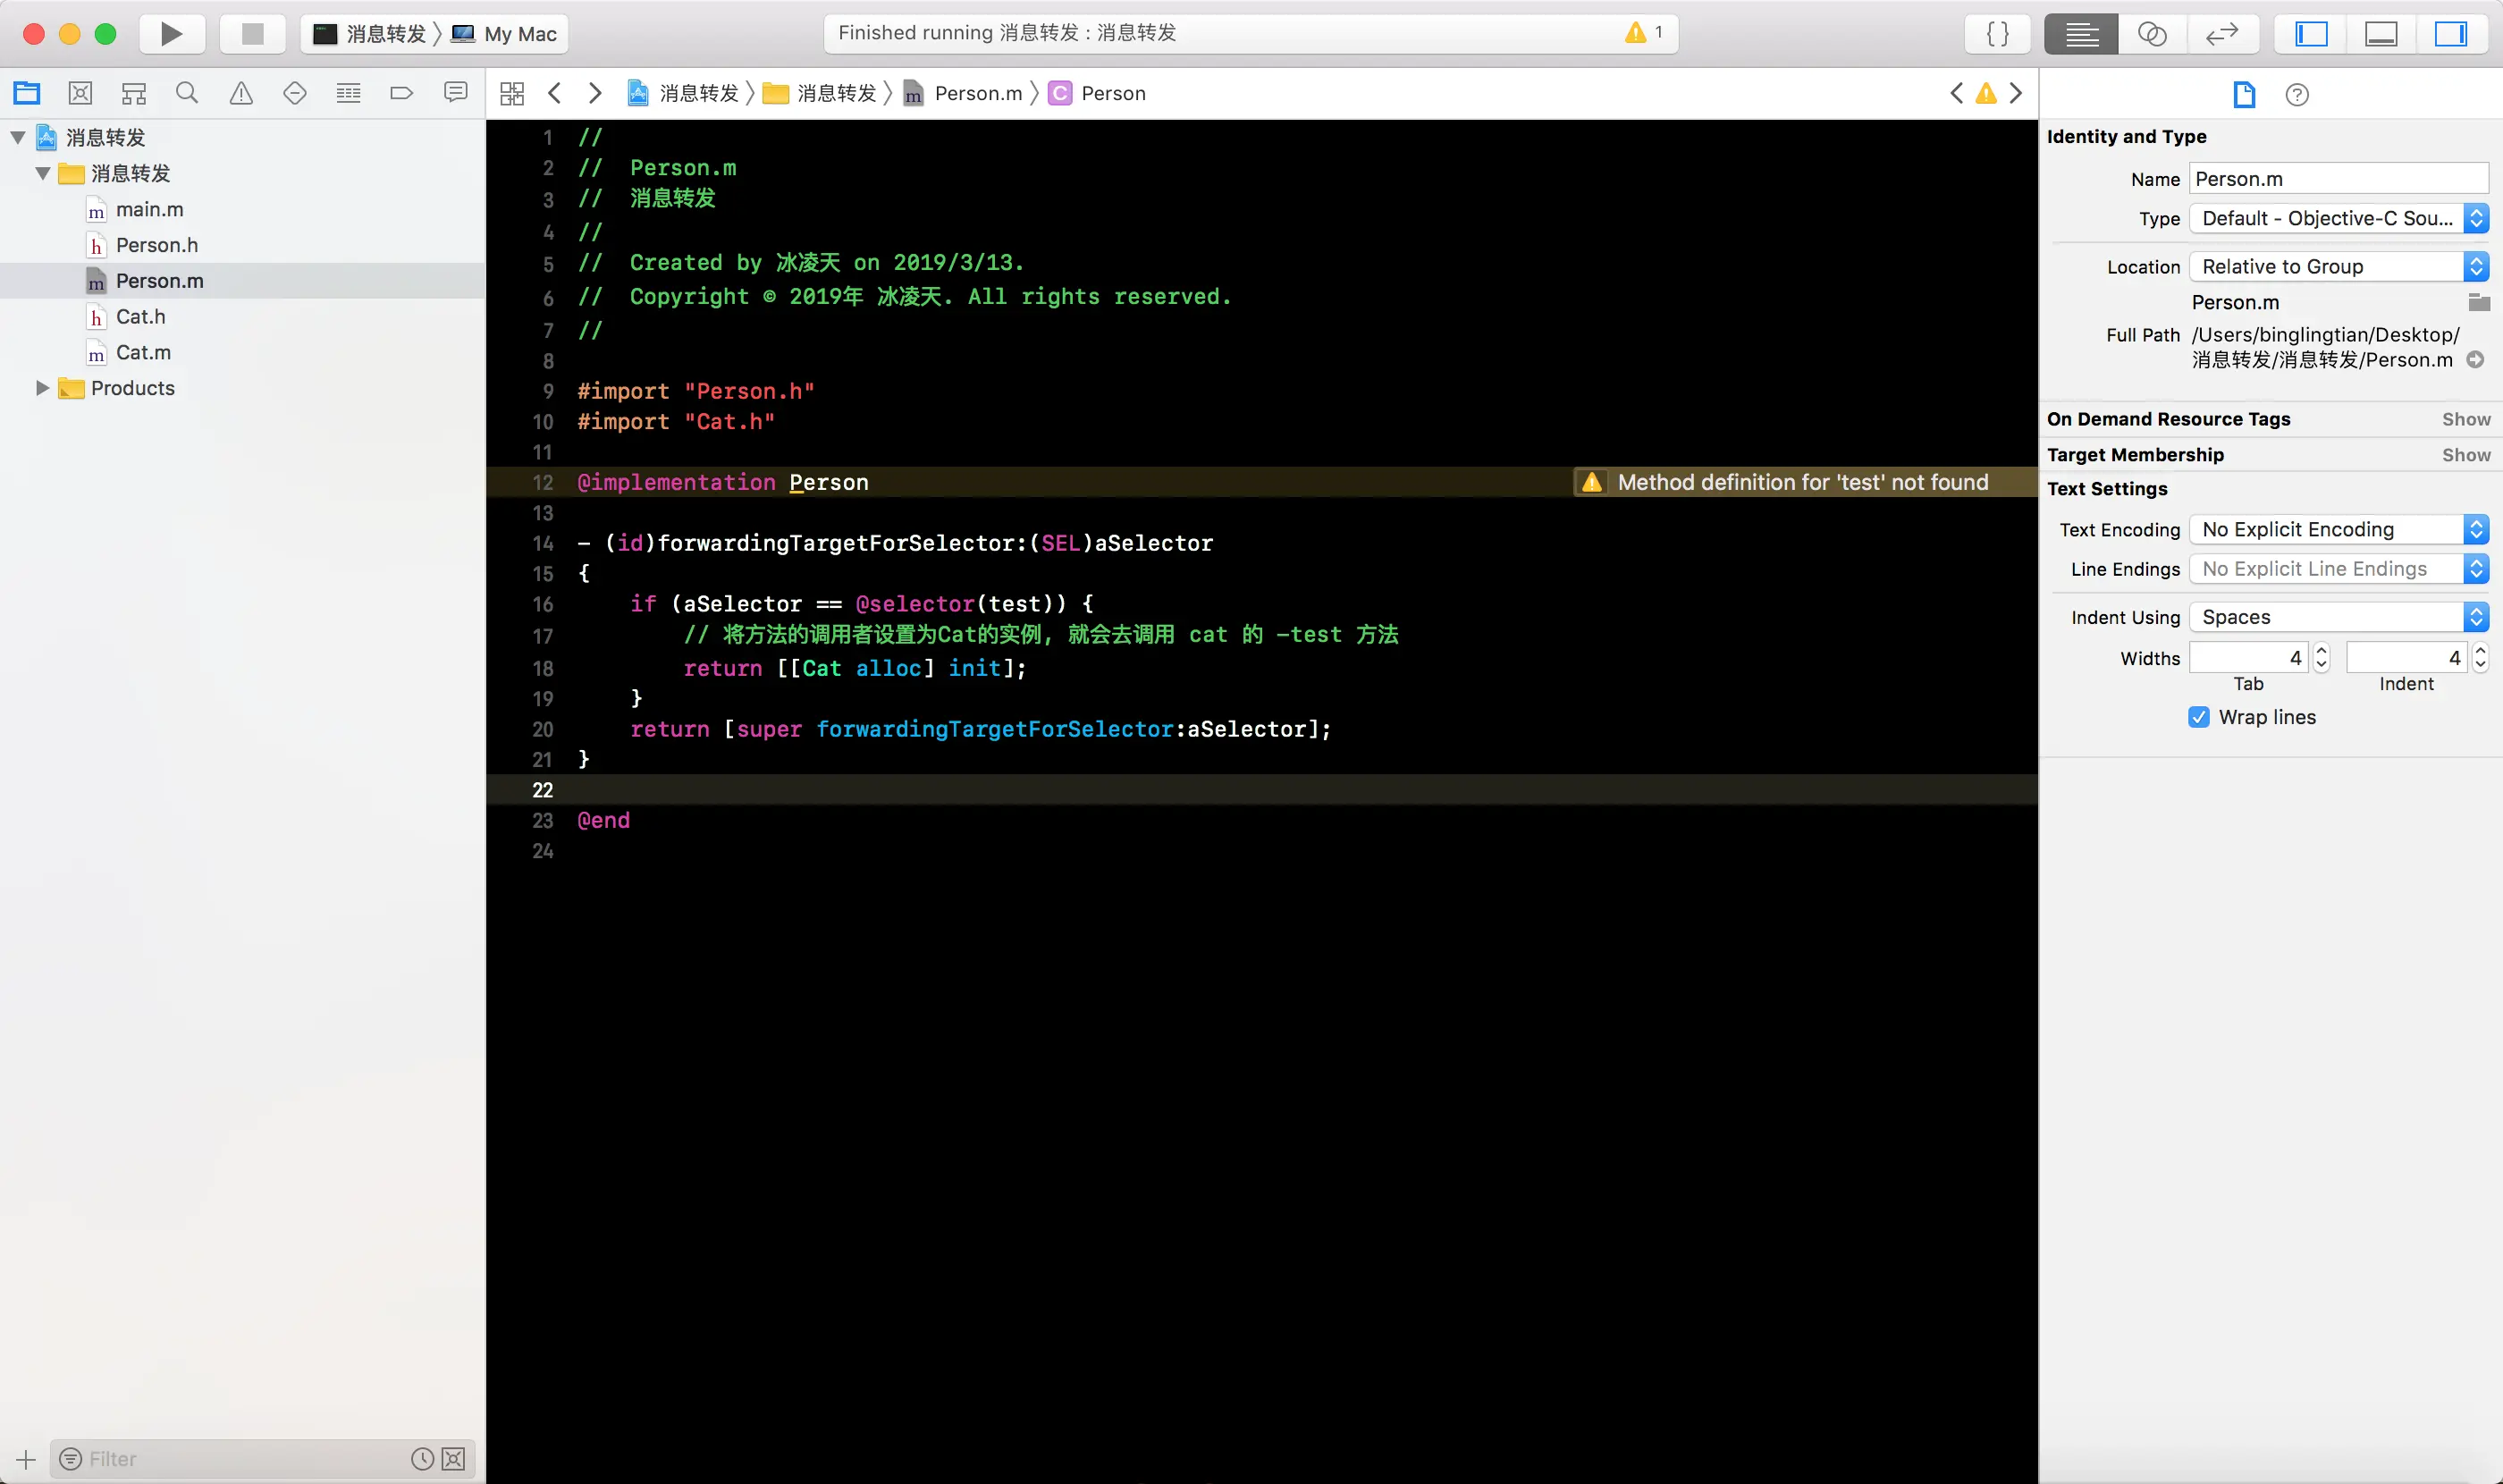
Task: Open the Text Encoding dropdown
Action: pyautogui.click(x=2338, y=529)
